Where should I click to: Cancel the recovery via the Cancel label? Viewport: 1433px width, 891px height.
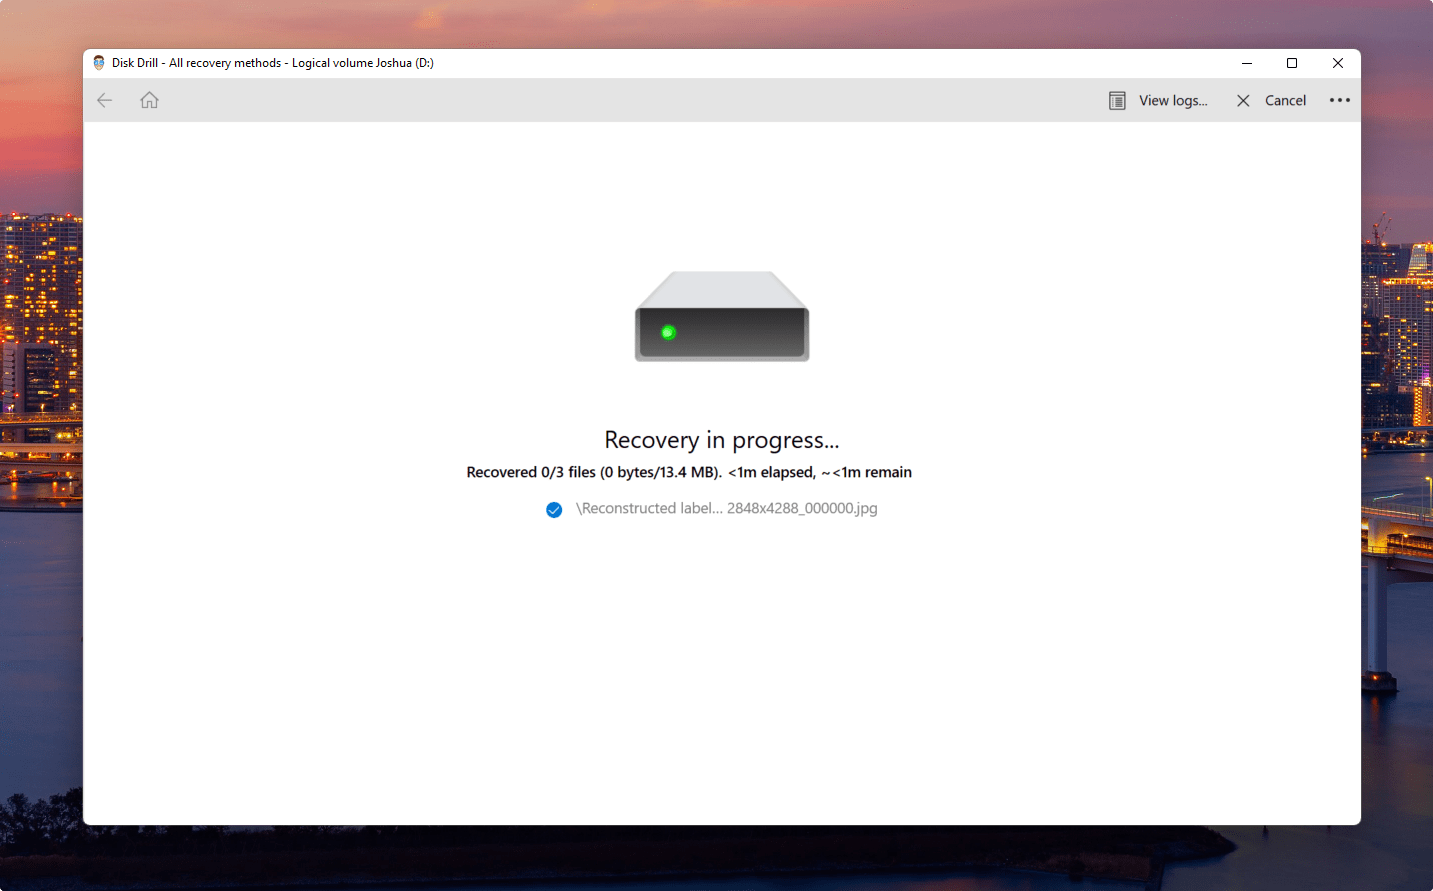1285,101
